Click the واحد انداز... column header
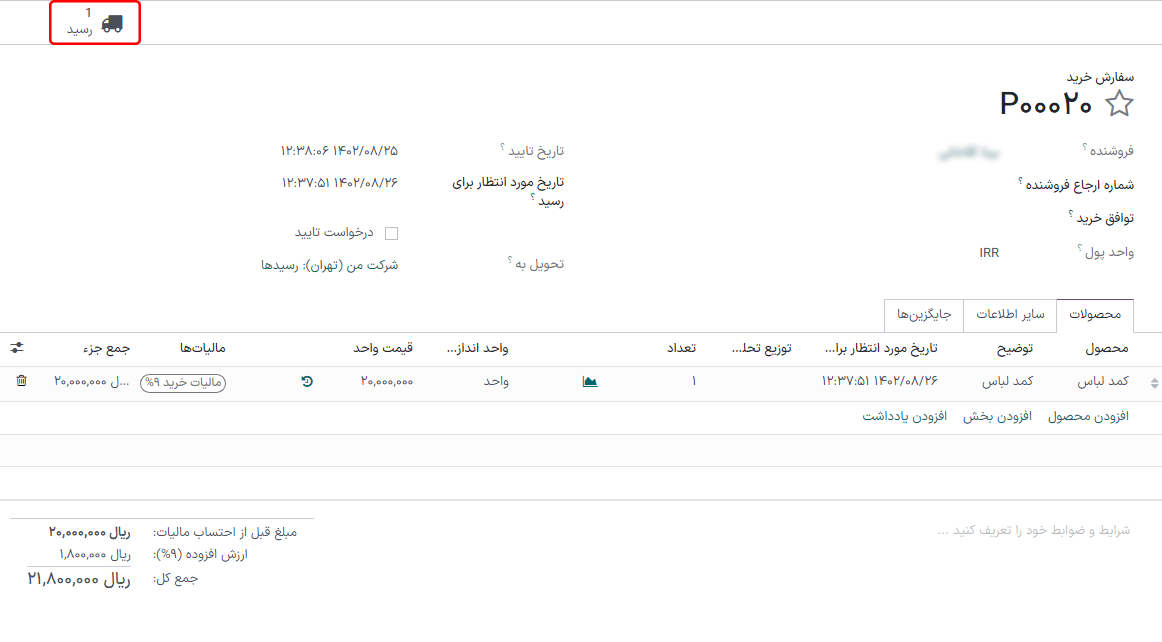This screenshot has width=1162, height=642. (x=477, y=348)
